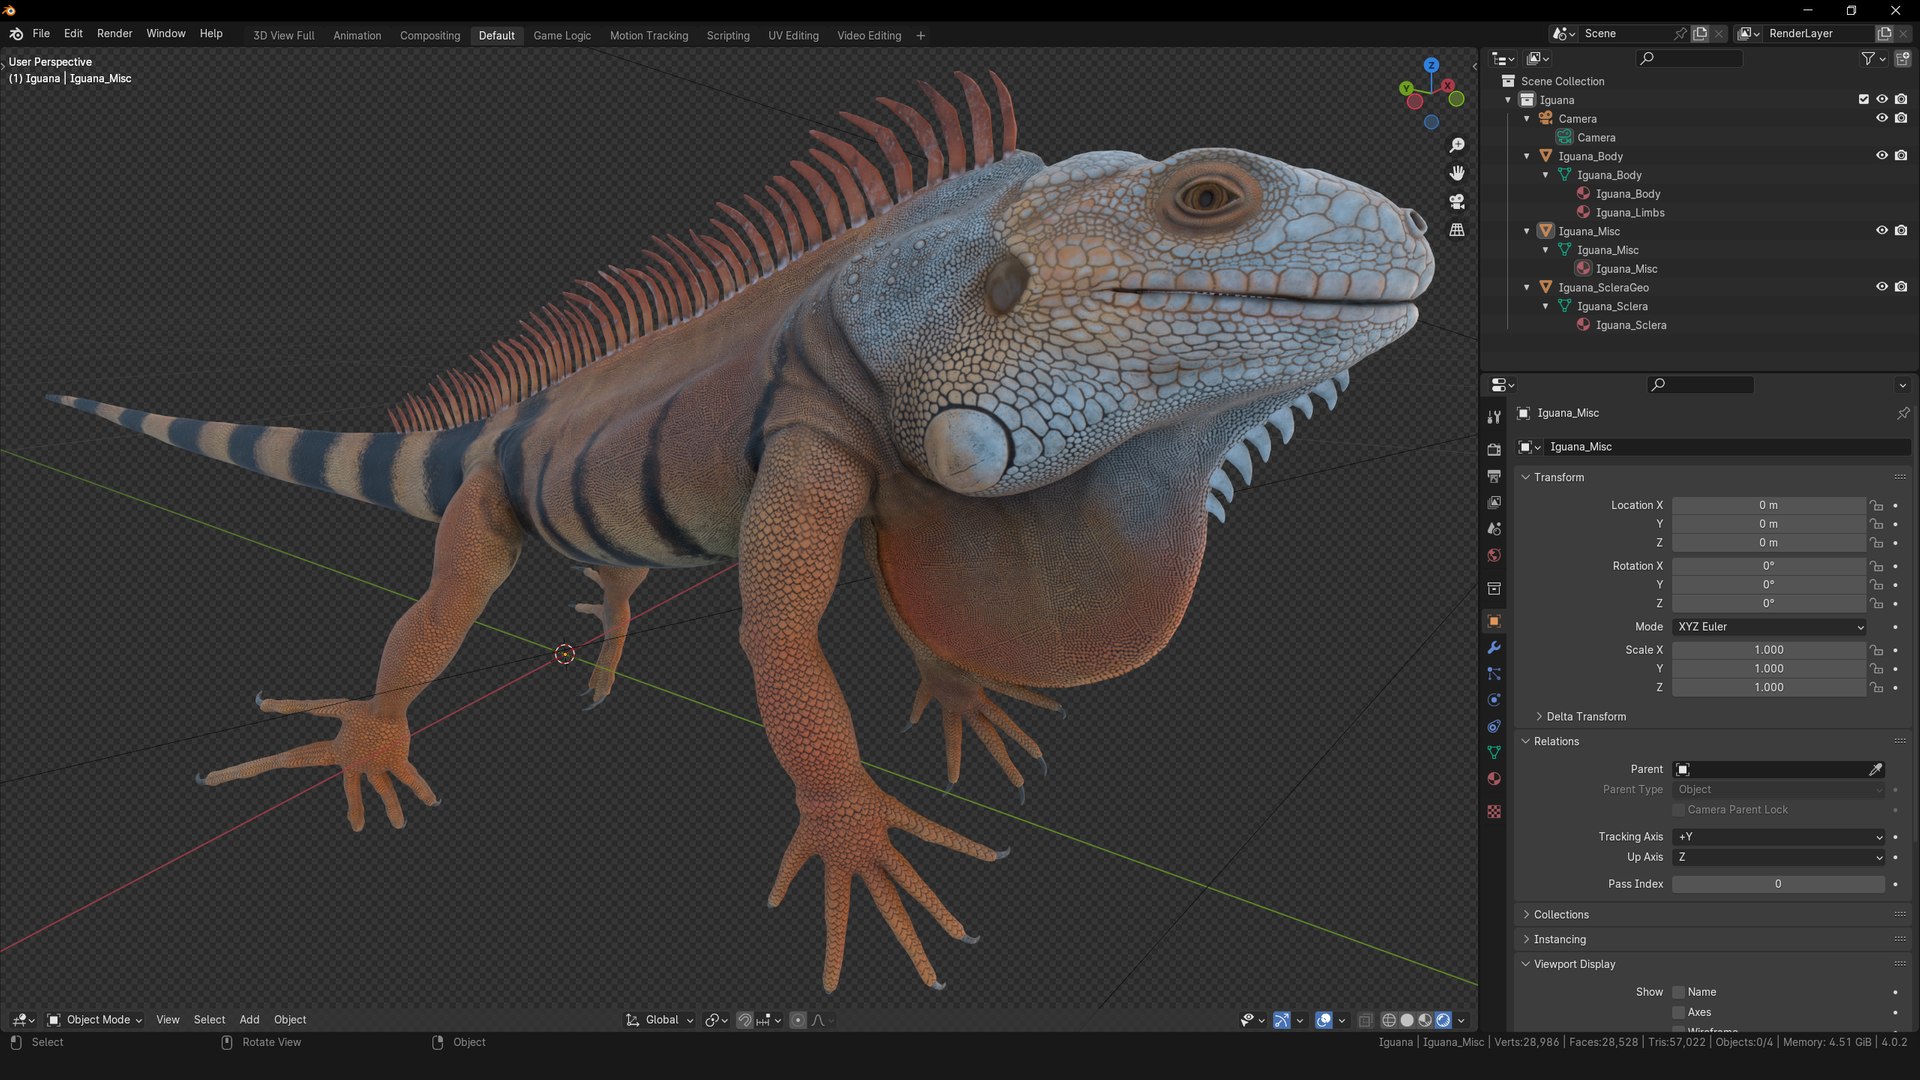Uncheck the Iguana collection exclude checkbox
Screen dimensions: 1920x1080
click(x=1863, y=99)
